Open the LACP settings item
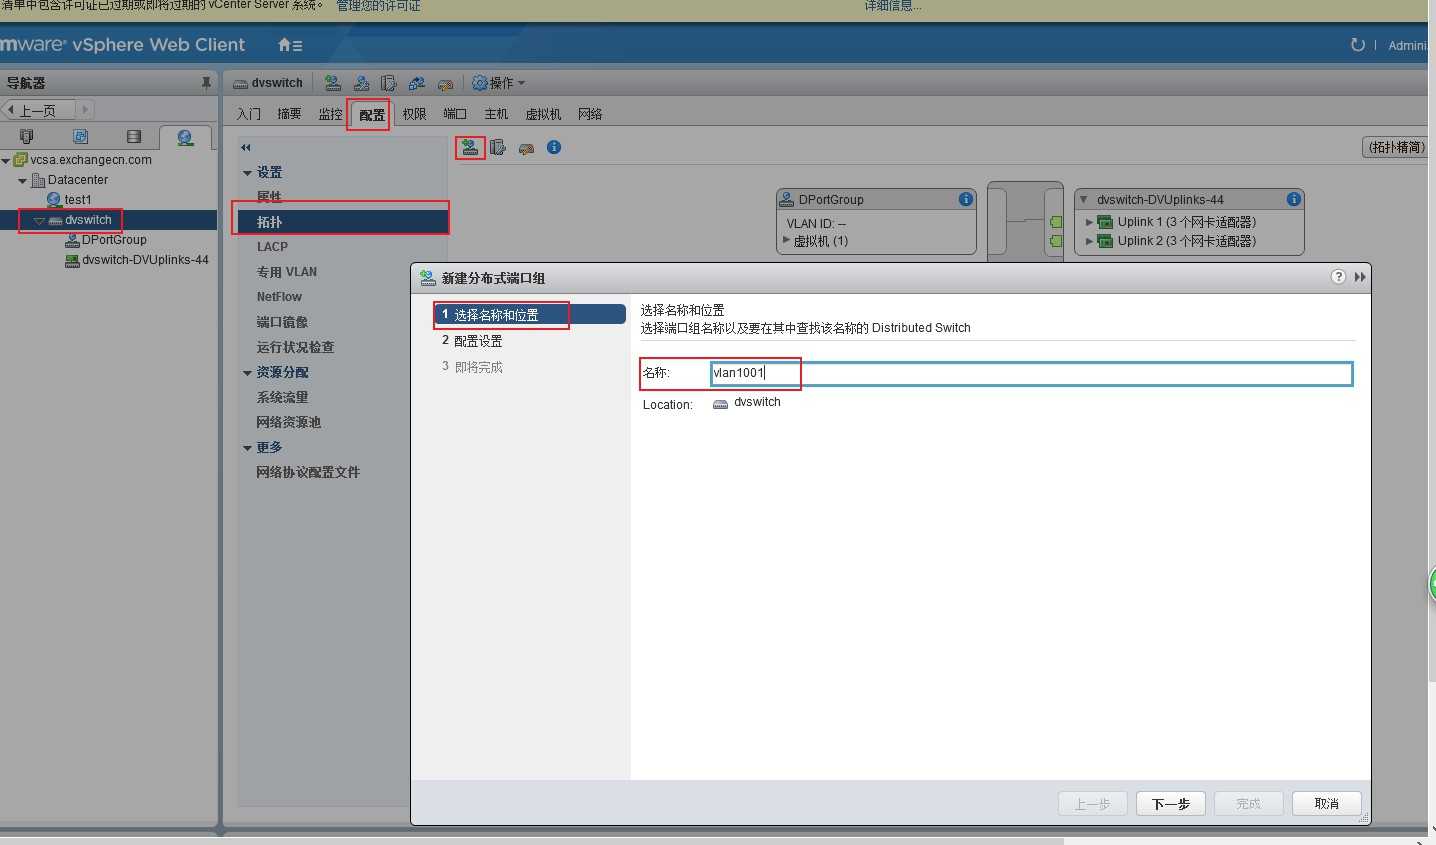 click(x=272, y=247)
